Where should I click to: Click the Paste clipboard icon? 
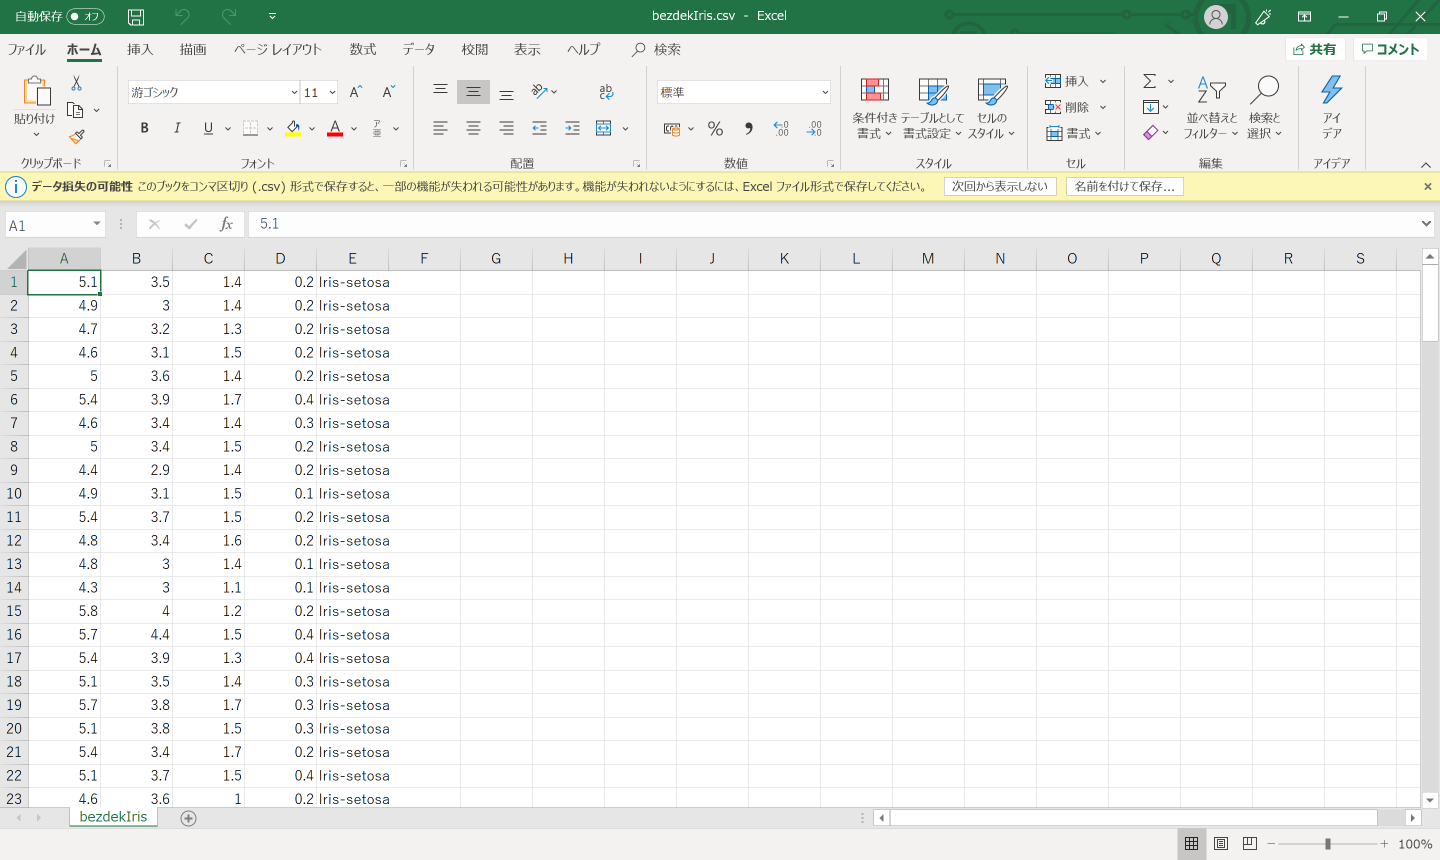[x=36, y=91]
